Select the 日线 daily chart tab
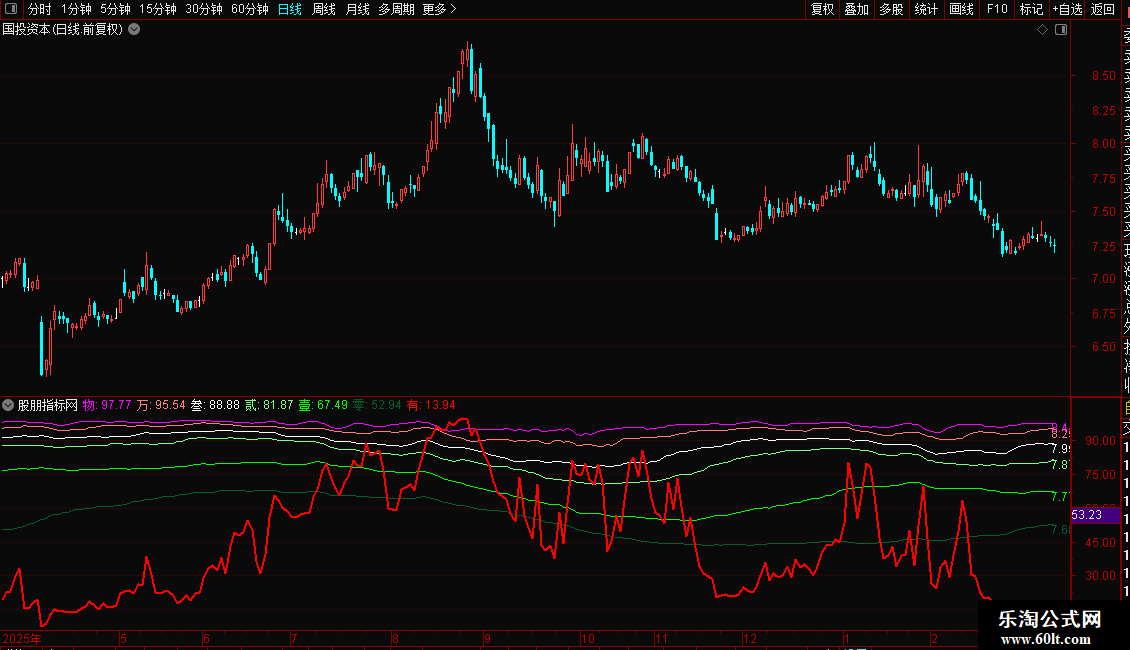Screen dimensions: 1130x650 (x=290, y=9)
